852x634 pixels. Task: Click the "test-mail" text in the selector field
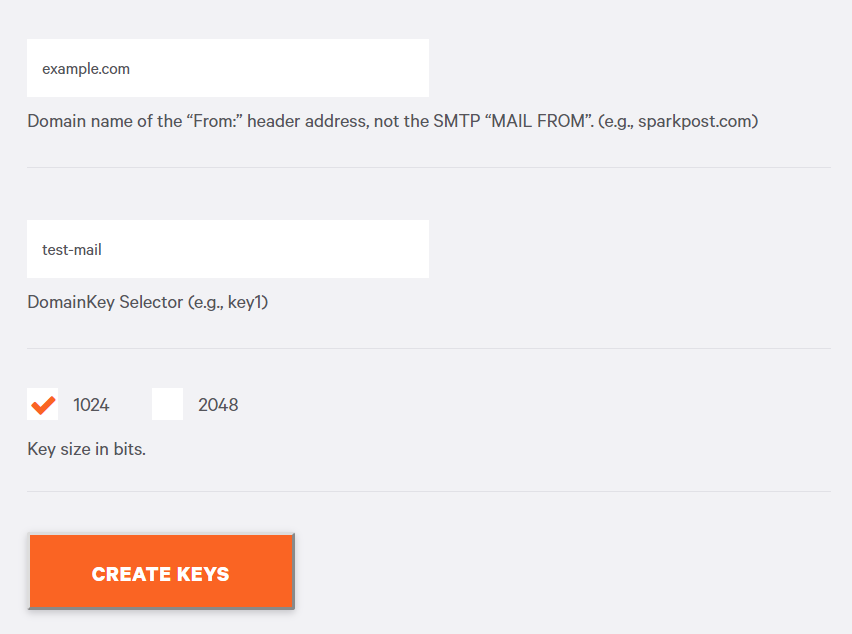pos(72,250)
